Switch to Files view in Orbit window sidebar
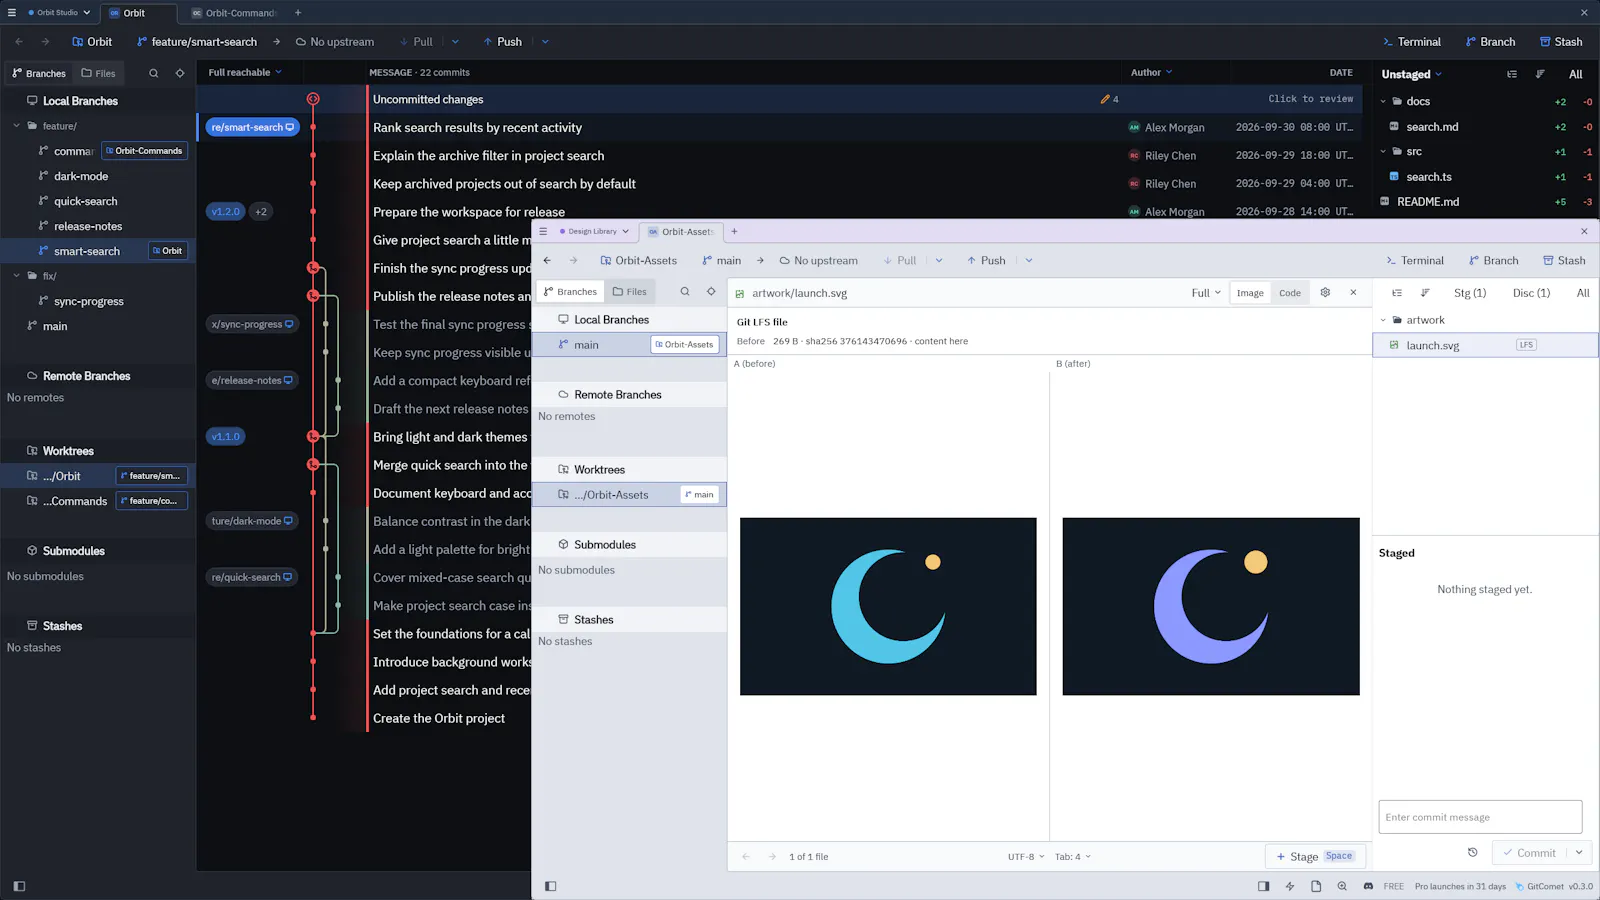Screen dimensions: 1600x900 point(98,73)
